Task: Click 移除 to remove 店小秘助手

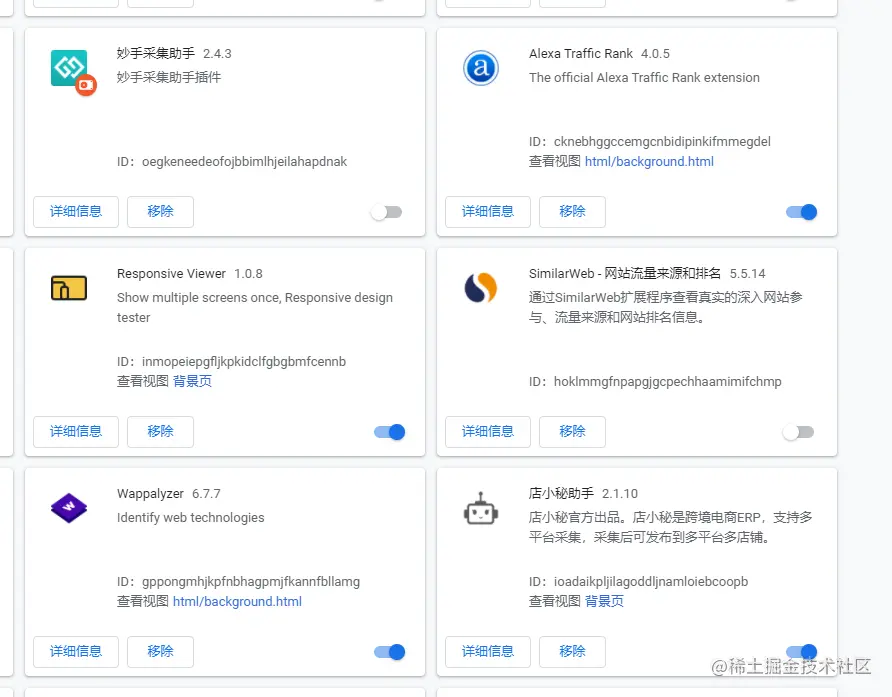Action: [x=572, y=651]
